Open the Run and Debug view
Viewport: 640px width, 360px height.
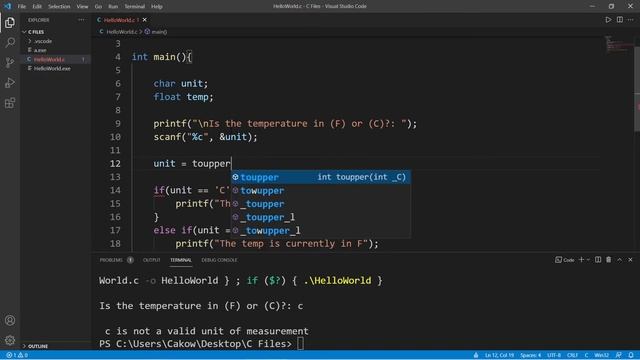[x=10, y=82]
